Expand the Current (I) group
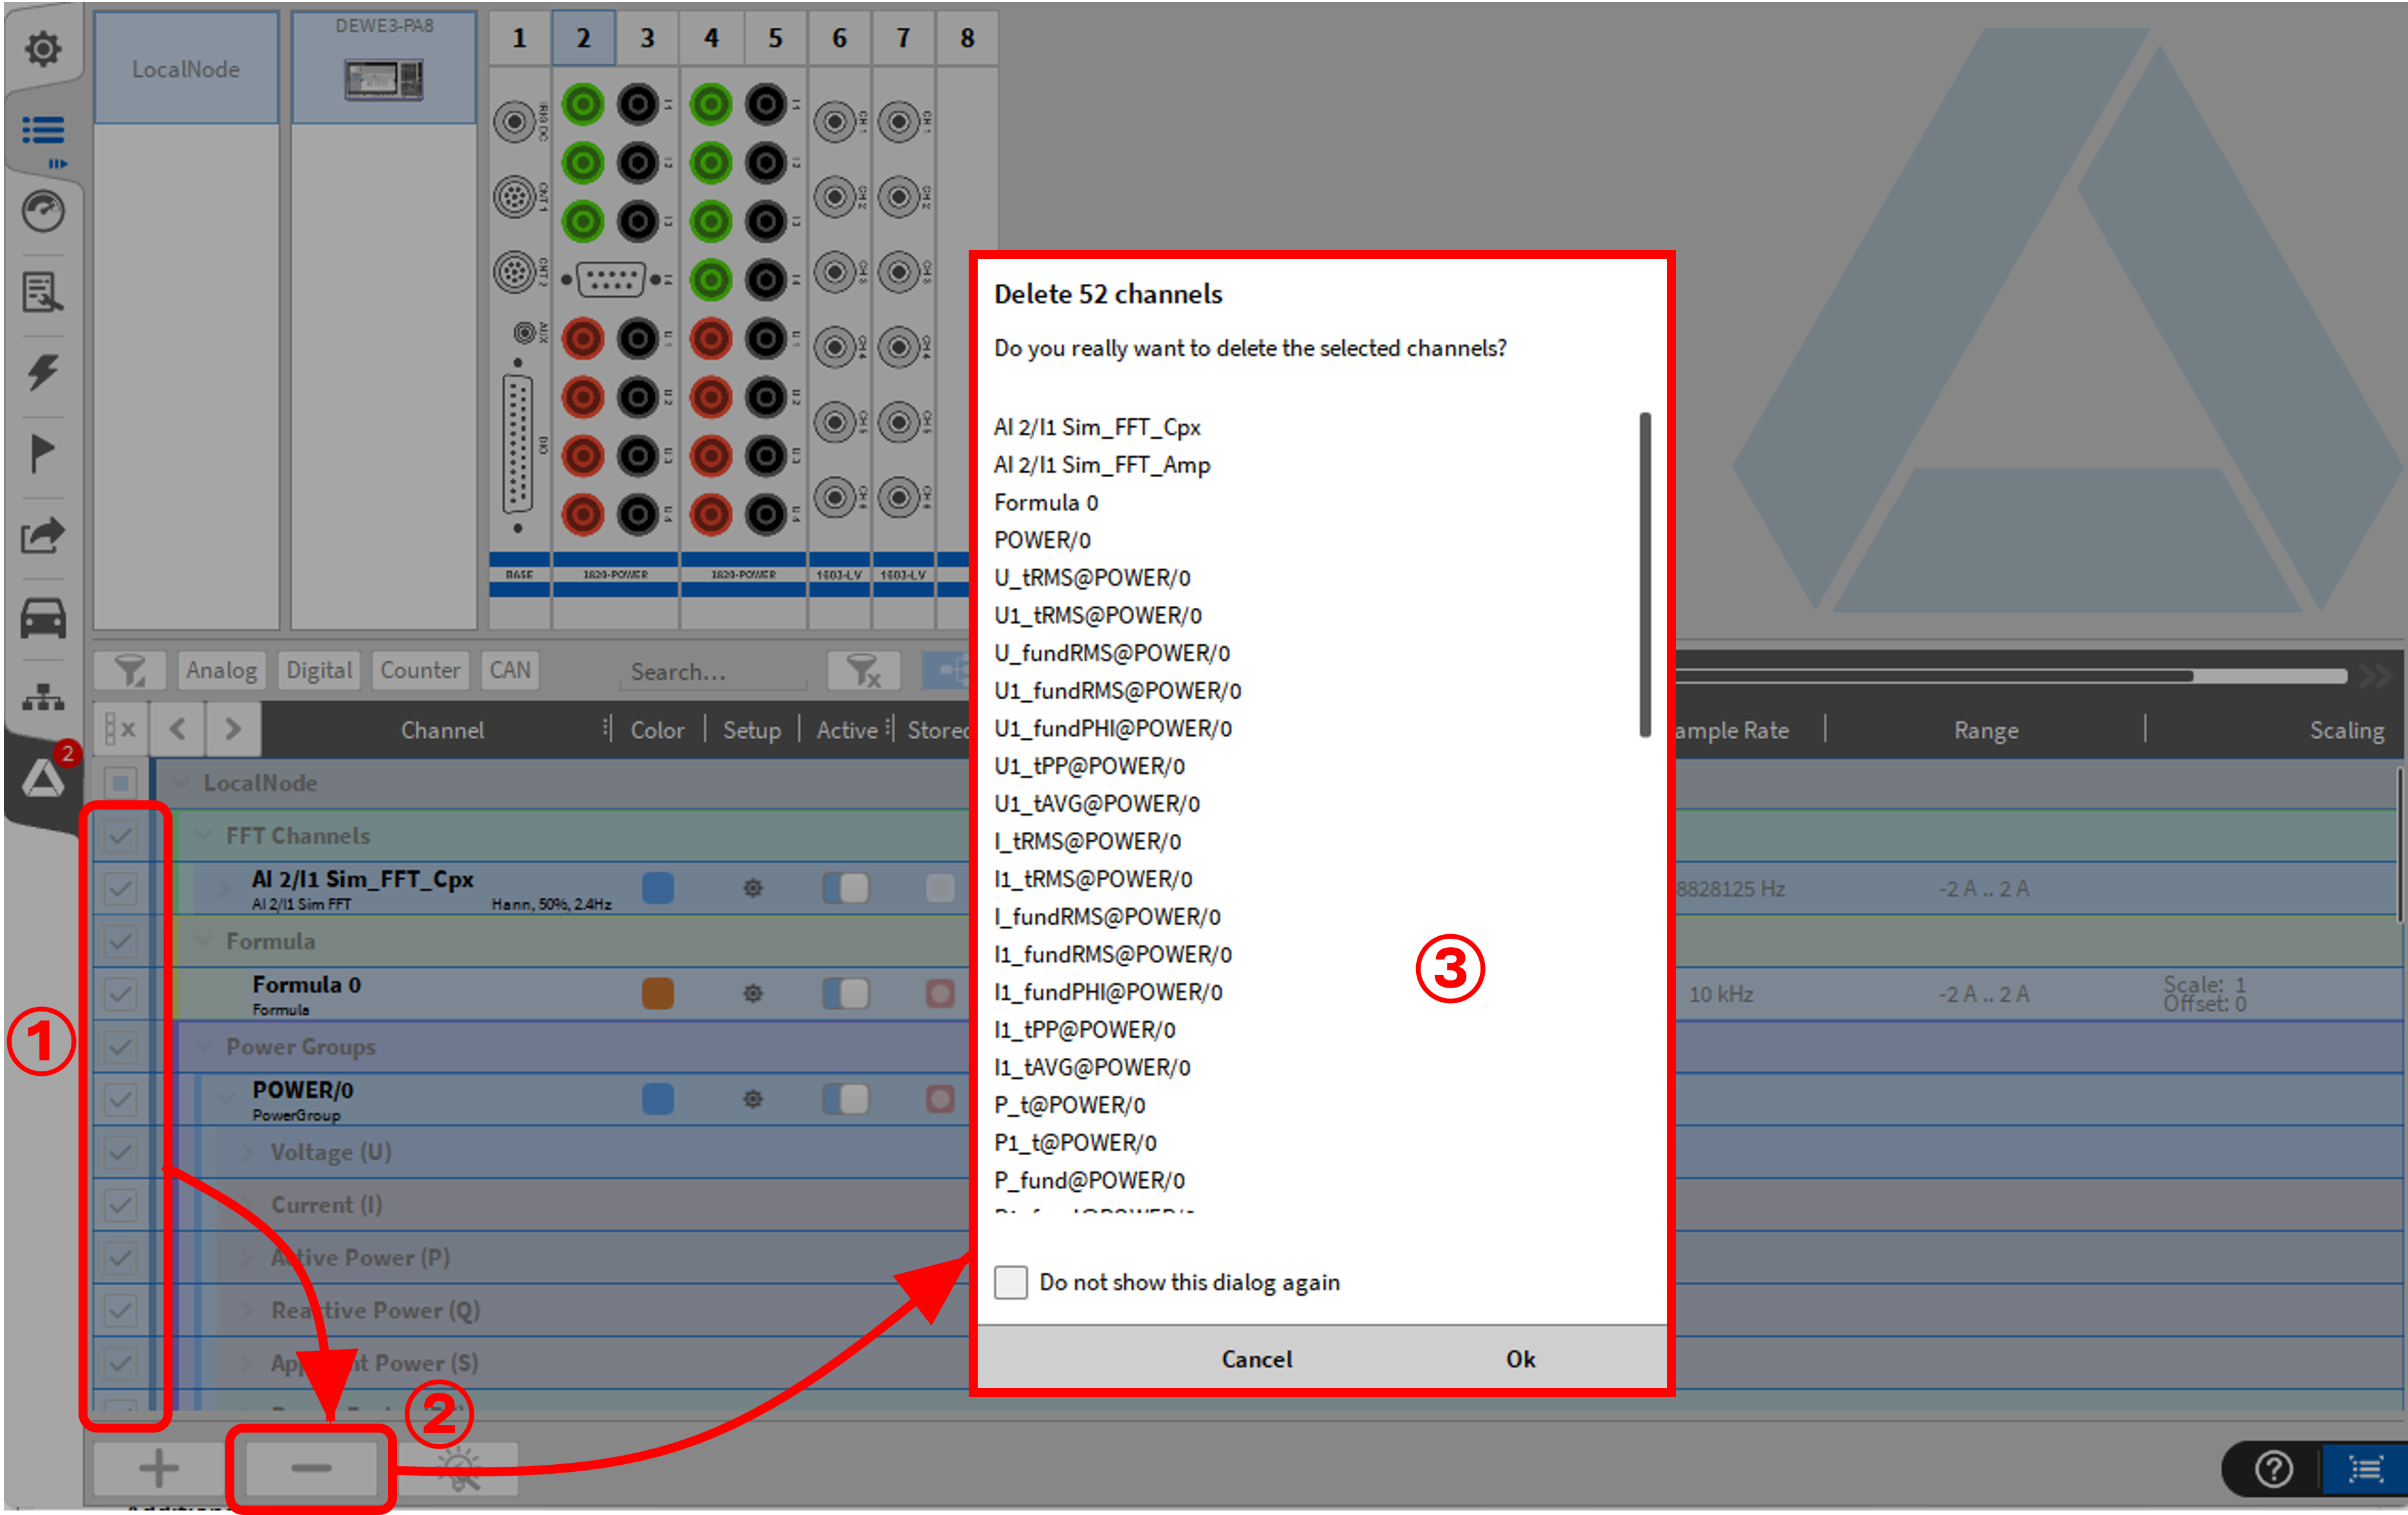 point(248,1205)
